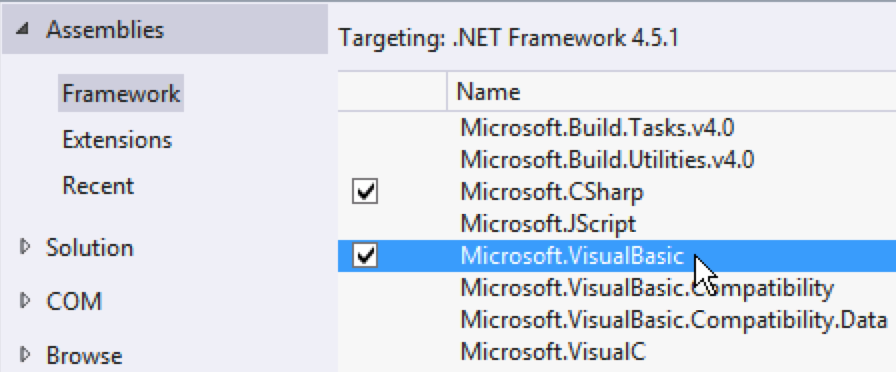
Task: Open the Browse section label
Action: (84, 355)
